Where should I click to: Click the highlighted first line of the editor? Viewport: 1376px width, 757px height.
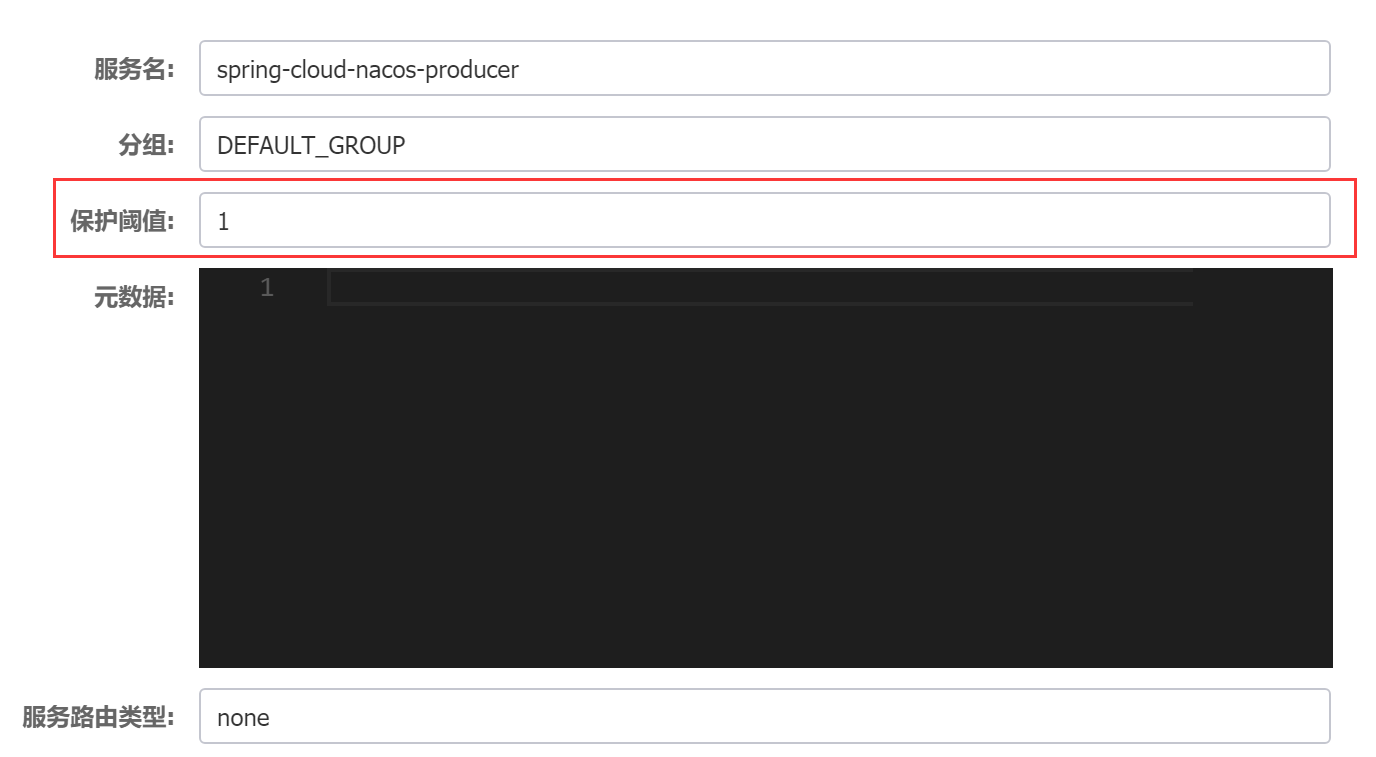(760, 288)
